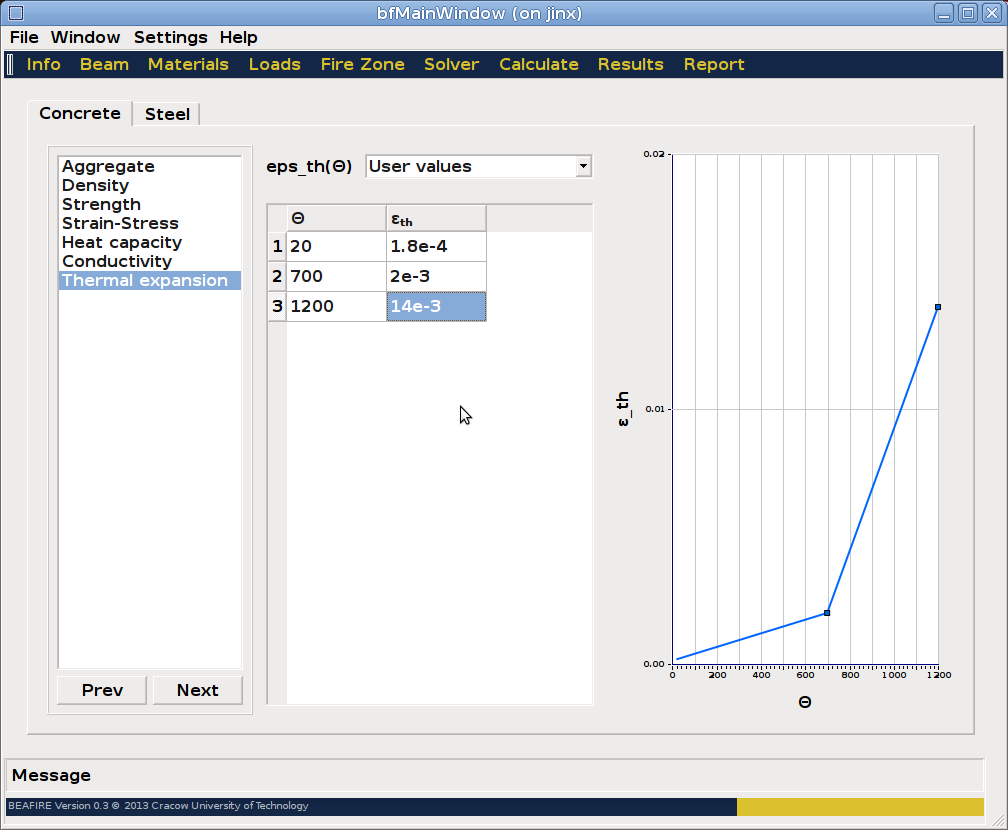The image size is (1008, 830).
Task: Open the Results section
Action: click(630, 64)
